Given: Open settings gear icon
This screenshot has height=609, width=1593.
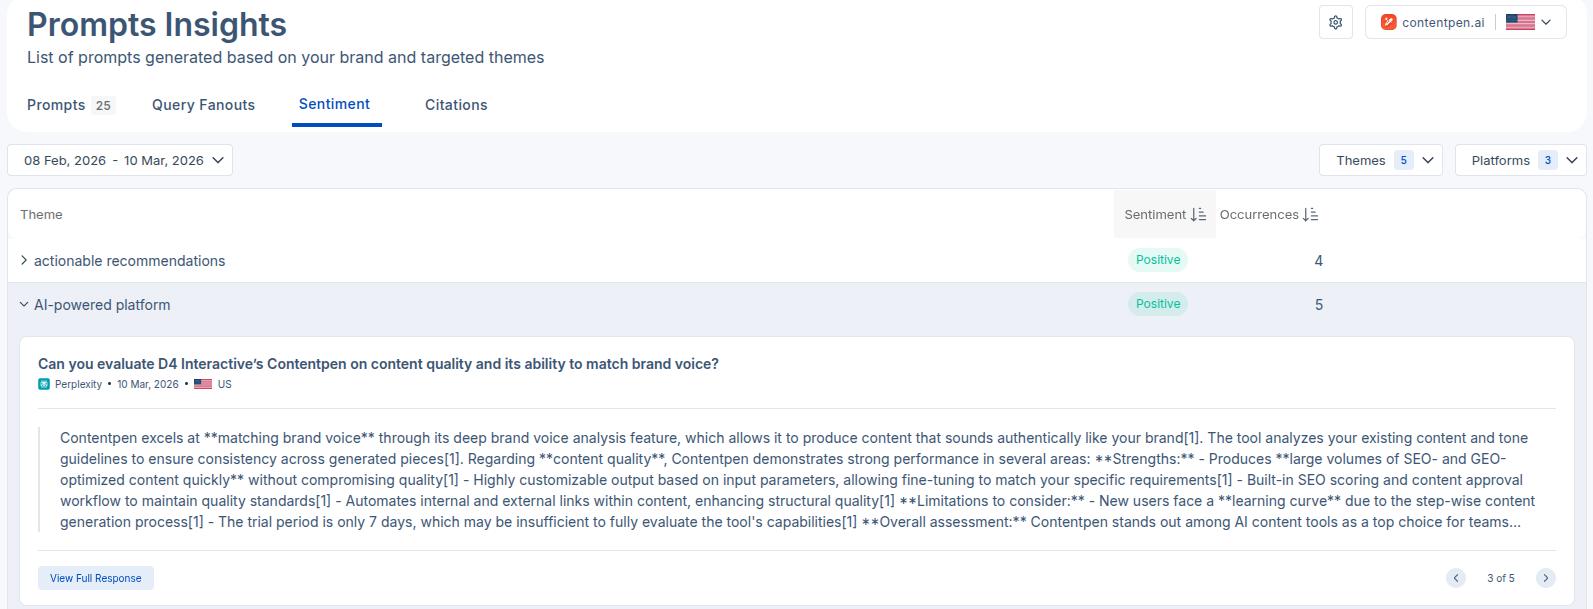Looking at the screenshot, I should point(1335,22).
